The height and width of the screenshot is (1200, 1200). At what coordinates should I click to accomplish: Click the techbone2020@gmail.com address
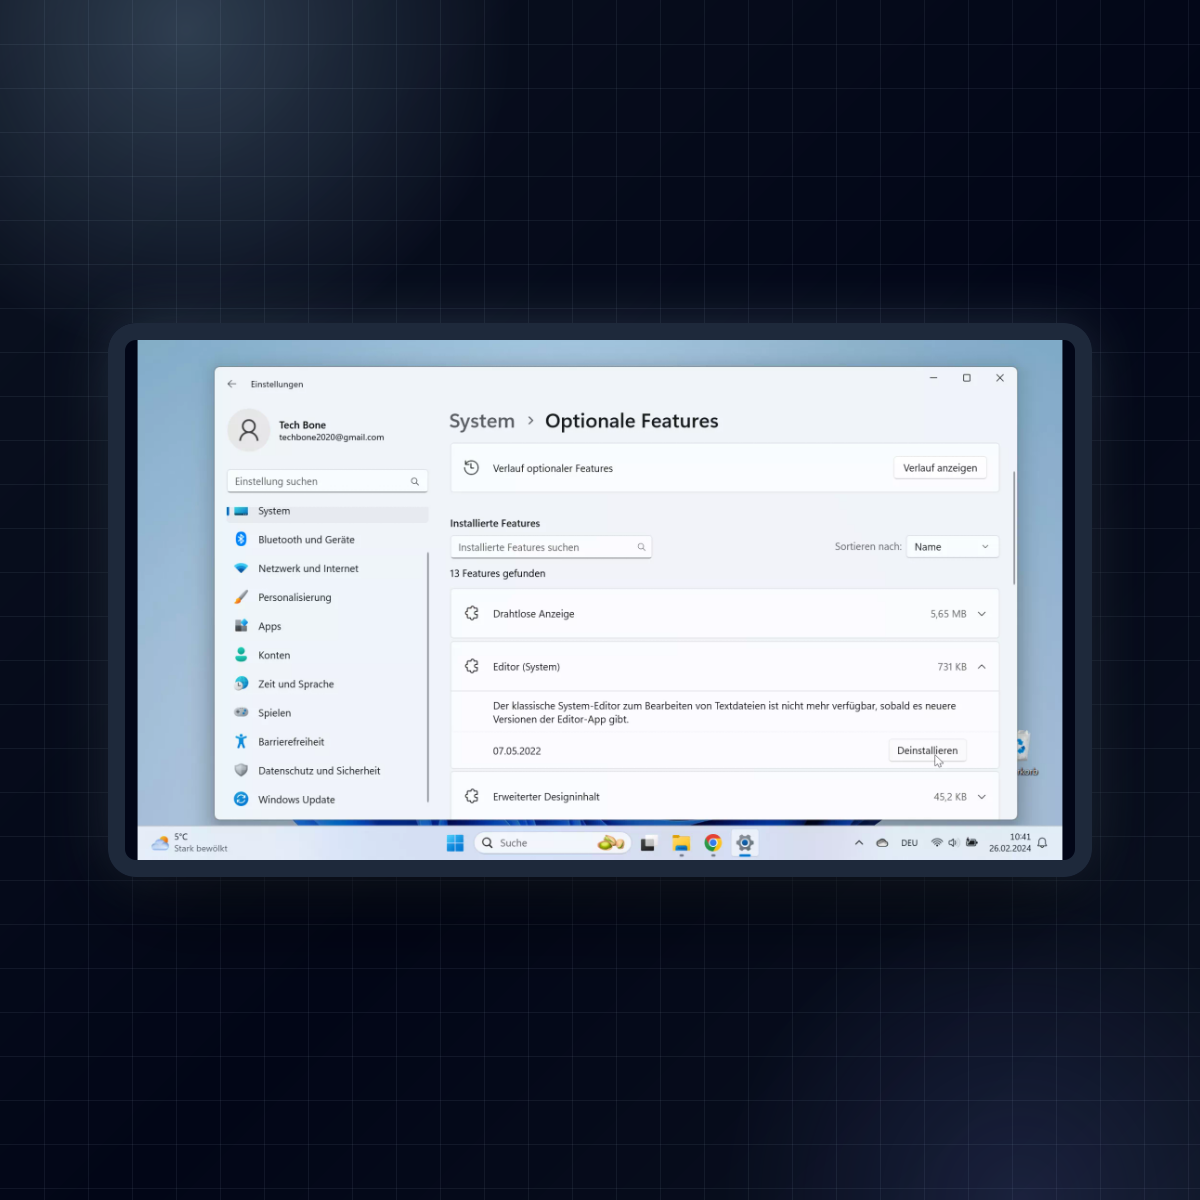point(331,438)
